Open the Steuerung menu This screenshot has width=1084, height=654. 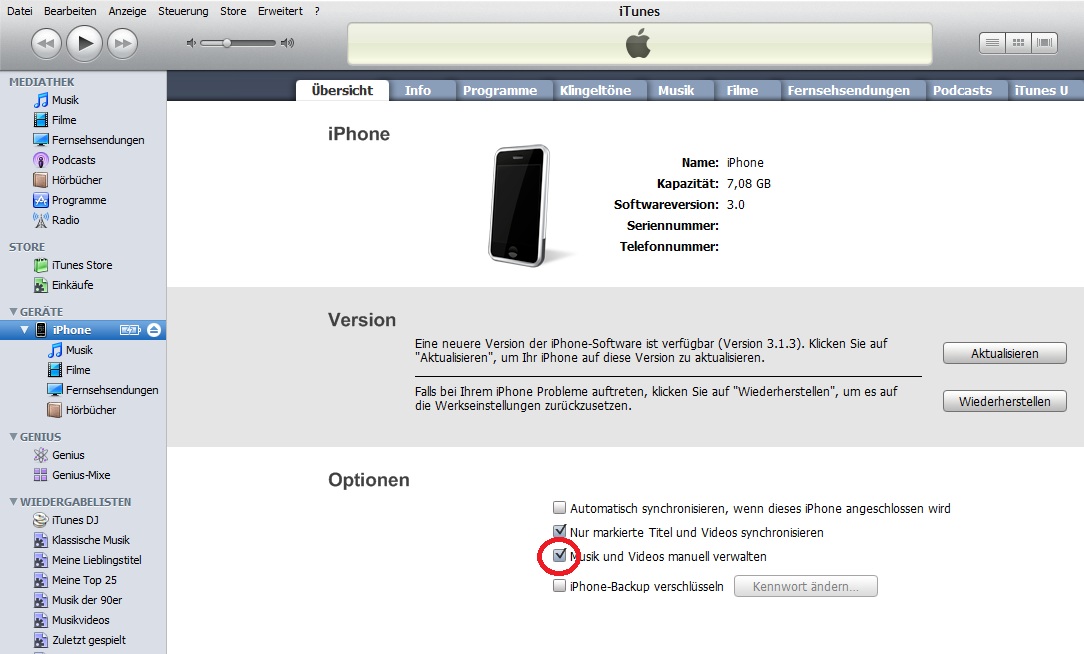[183, 11]
